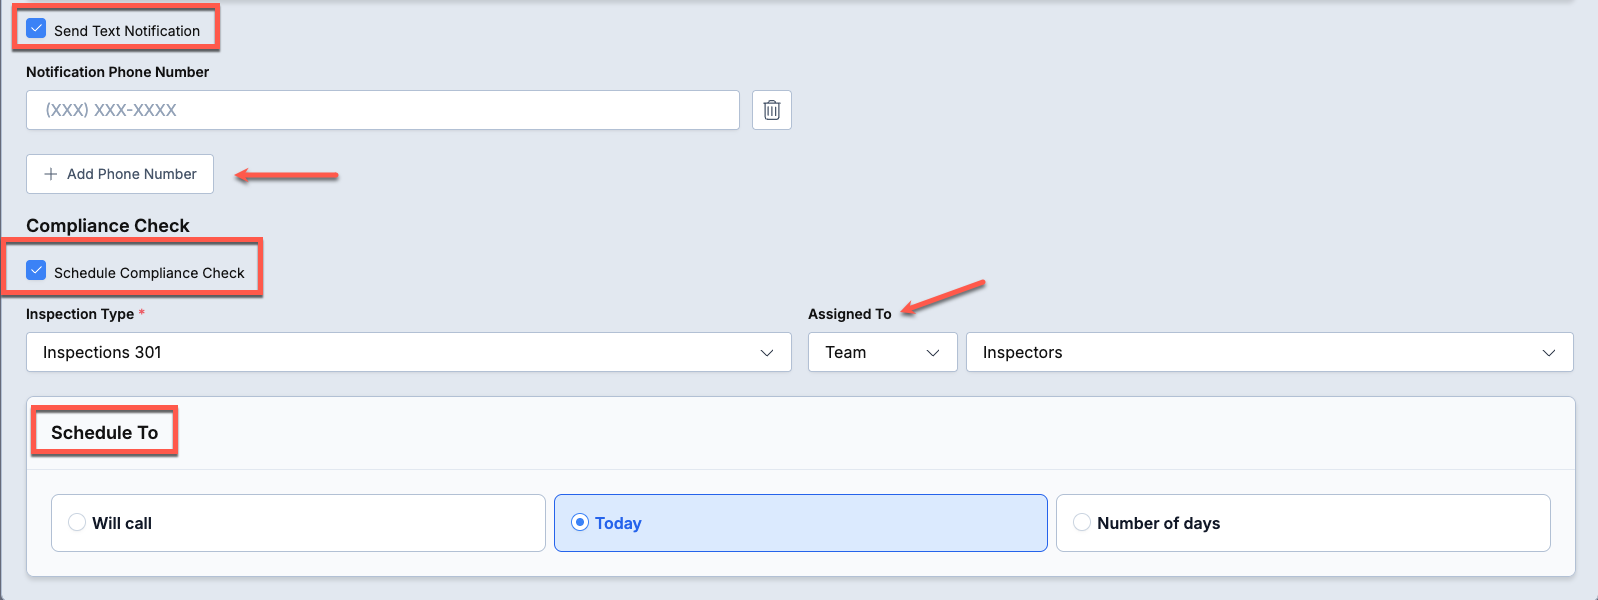Delete the phone number with trash icon
1598x600 pixels.
771,110
